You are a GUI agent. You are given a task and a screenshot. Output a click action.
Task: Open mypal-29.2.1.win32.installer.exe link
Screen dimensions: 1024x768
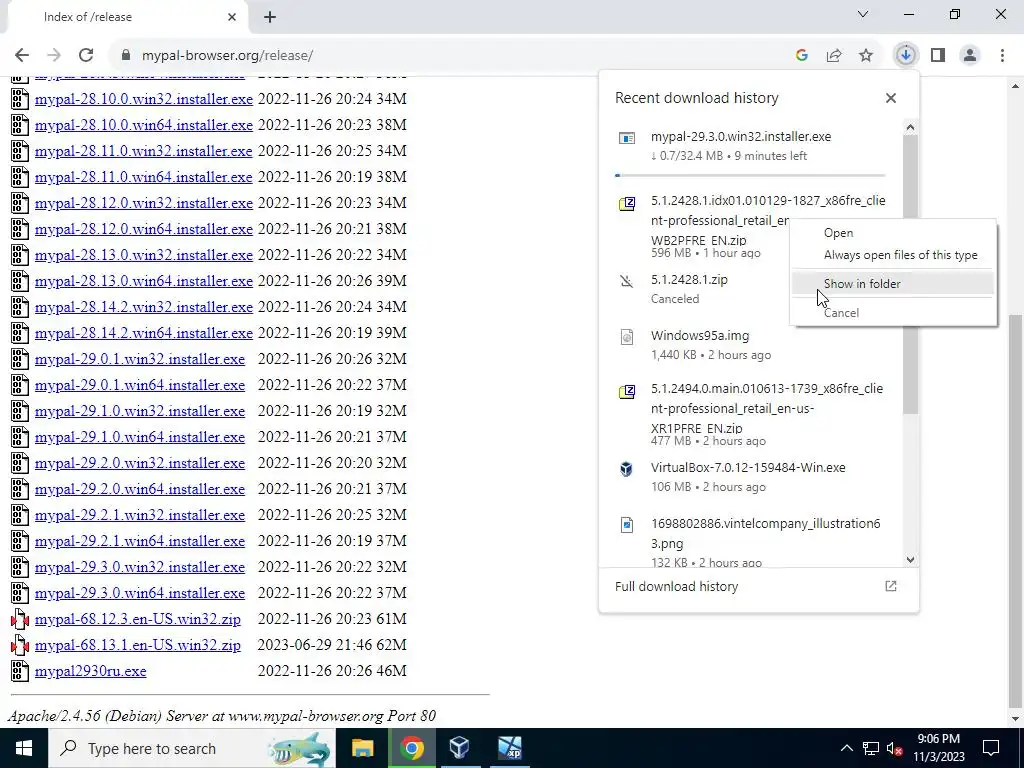point(140,515)
